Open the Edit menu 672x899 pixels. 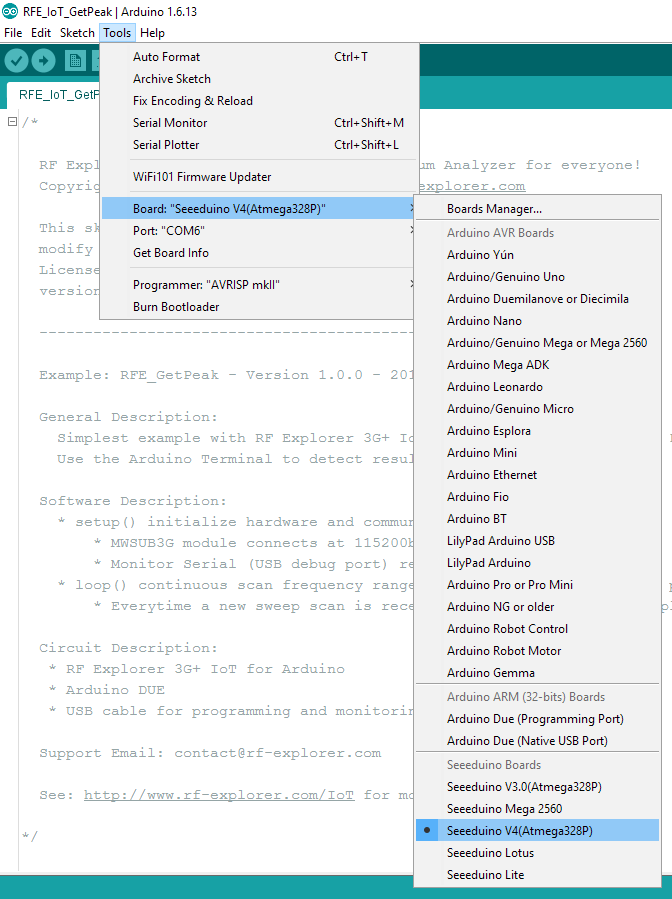point(41,33)
